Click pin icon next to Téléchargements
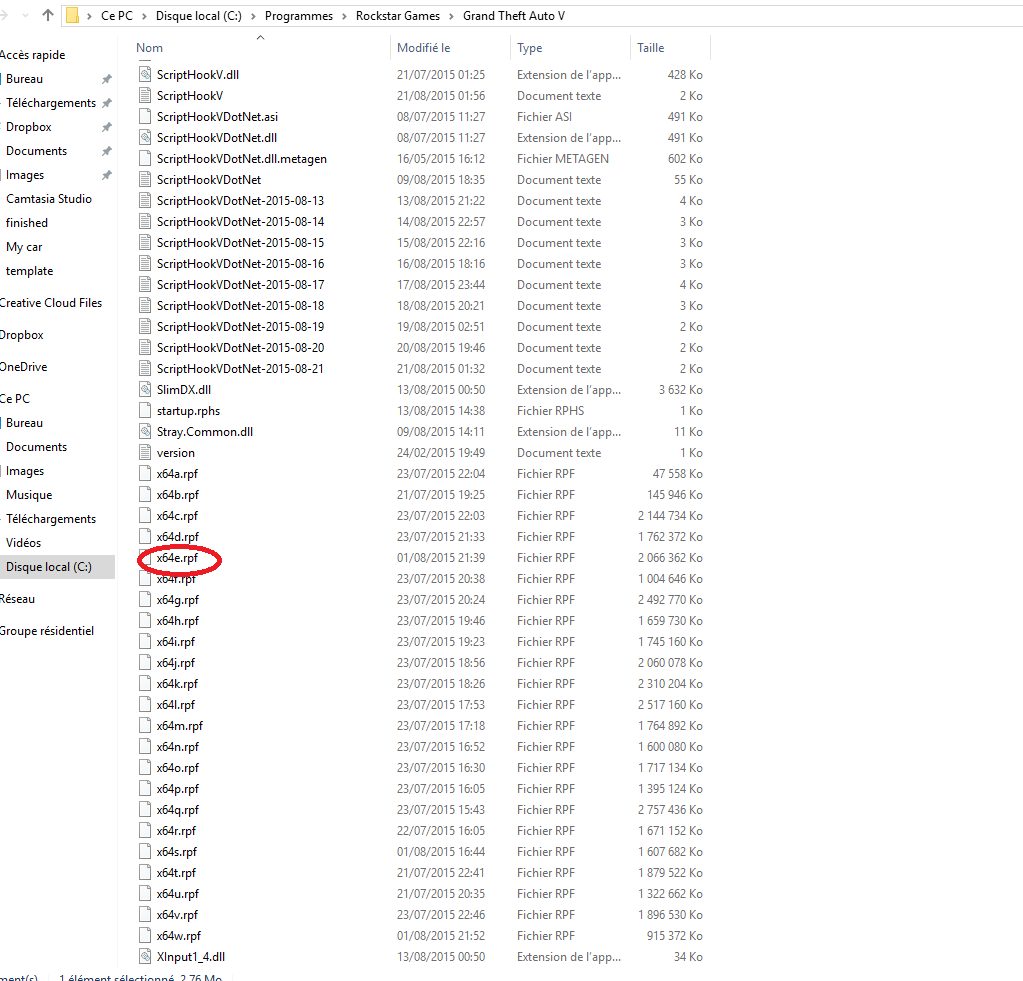The width and height of the screenshot is (1023, 981). pyautogui.click(x=106, y=103)
